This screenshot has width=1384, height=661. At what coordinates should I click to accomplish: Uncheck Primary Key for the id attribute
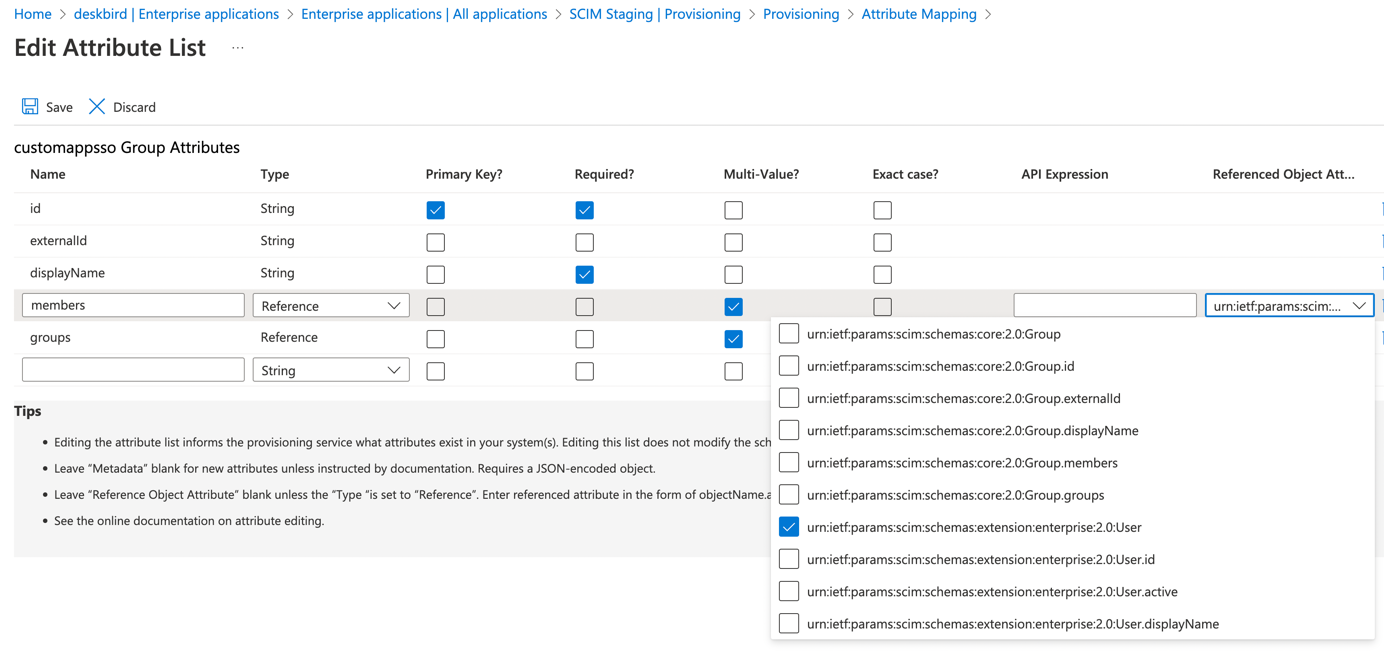(435, 210)
